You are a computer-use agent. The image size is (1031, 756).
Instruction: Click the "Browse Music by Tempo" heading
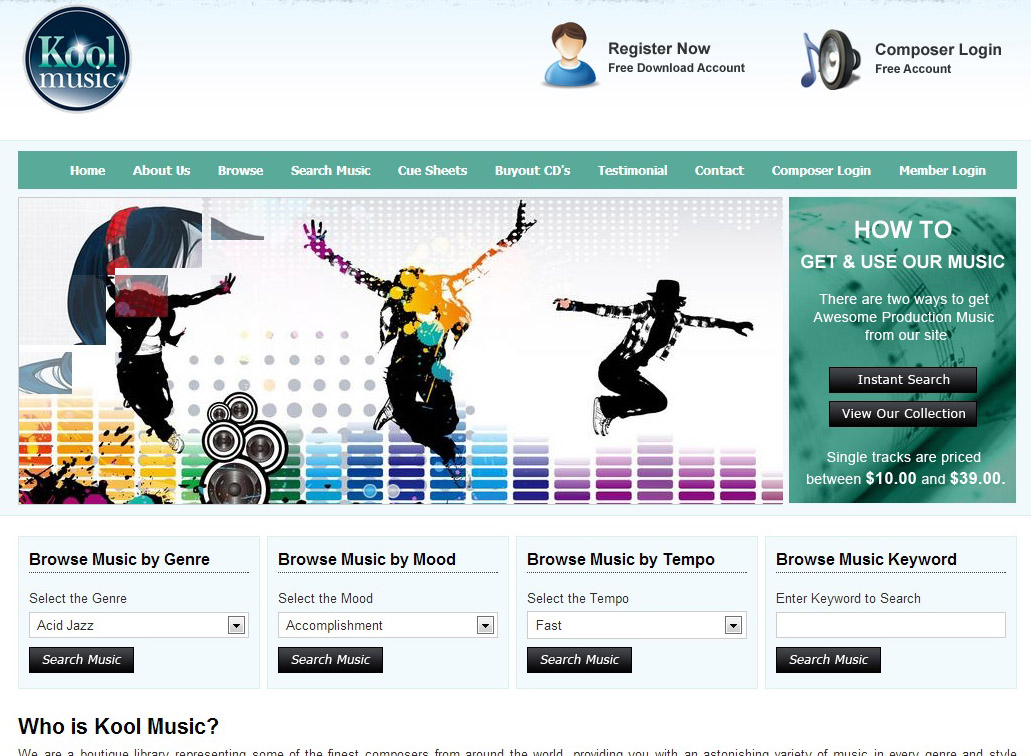point(621,559)
